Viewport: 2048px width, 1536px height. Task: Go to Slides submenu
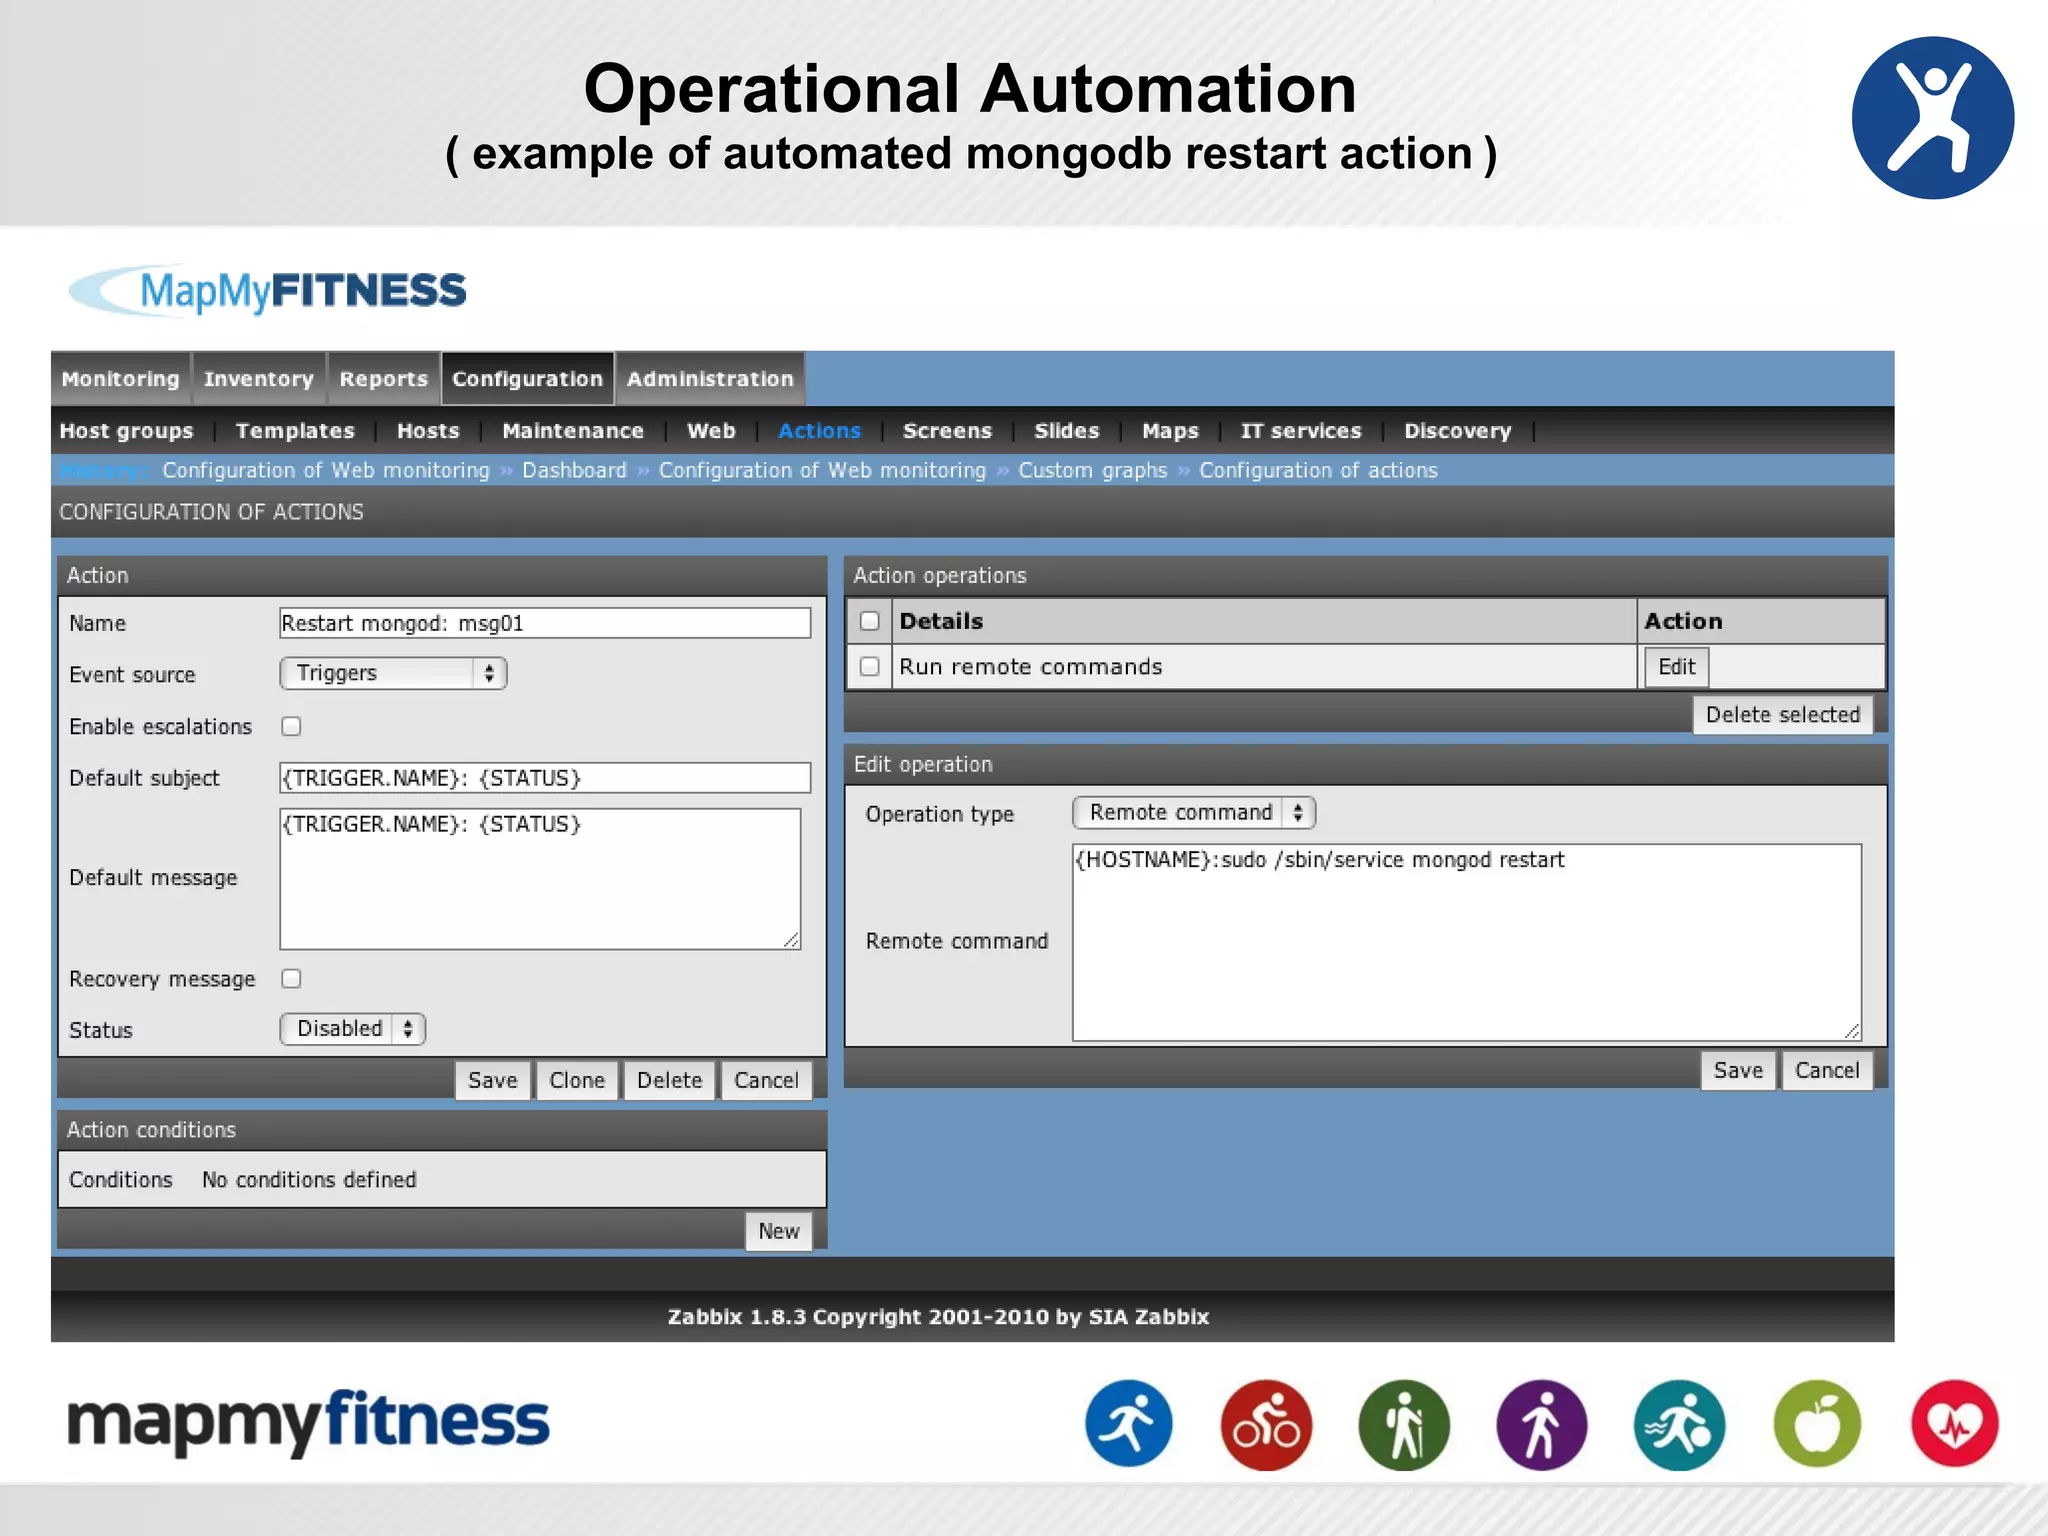pyautogui.click(x=1066, y=431)
